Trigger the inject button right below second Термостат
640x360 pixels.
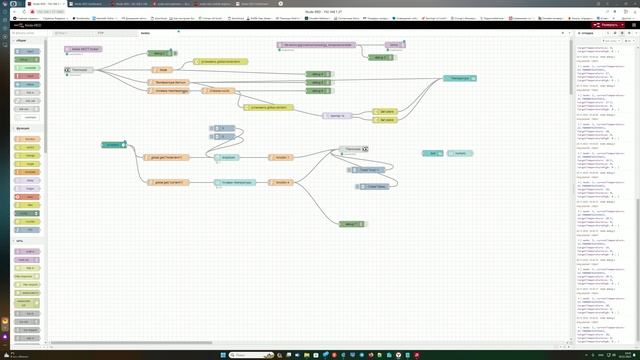point(349,170)
